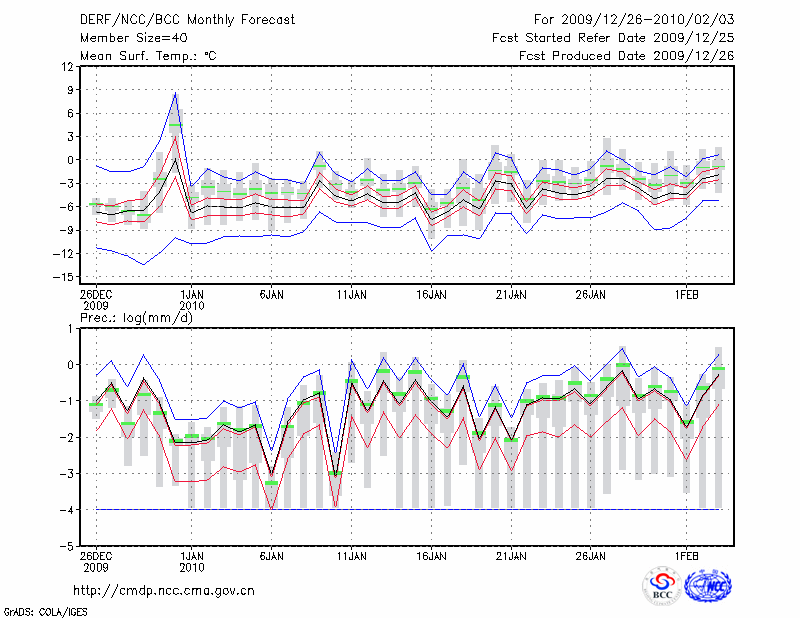Select the DERF/NCC/BCC Monthly Forecast title
The image size is (800, 618).
click(x=186, y=19)
